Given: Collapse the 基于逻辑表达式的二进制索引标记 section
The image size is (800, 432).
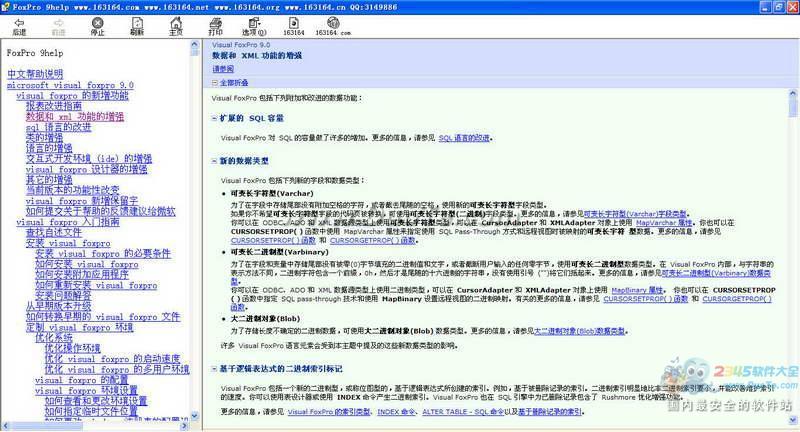Looking at the screenshot, I should pyautogui.click(x=215, y=369).
